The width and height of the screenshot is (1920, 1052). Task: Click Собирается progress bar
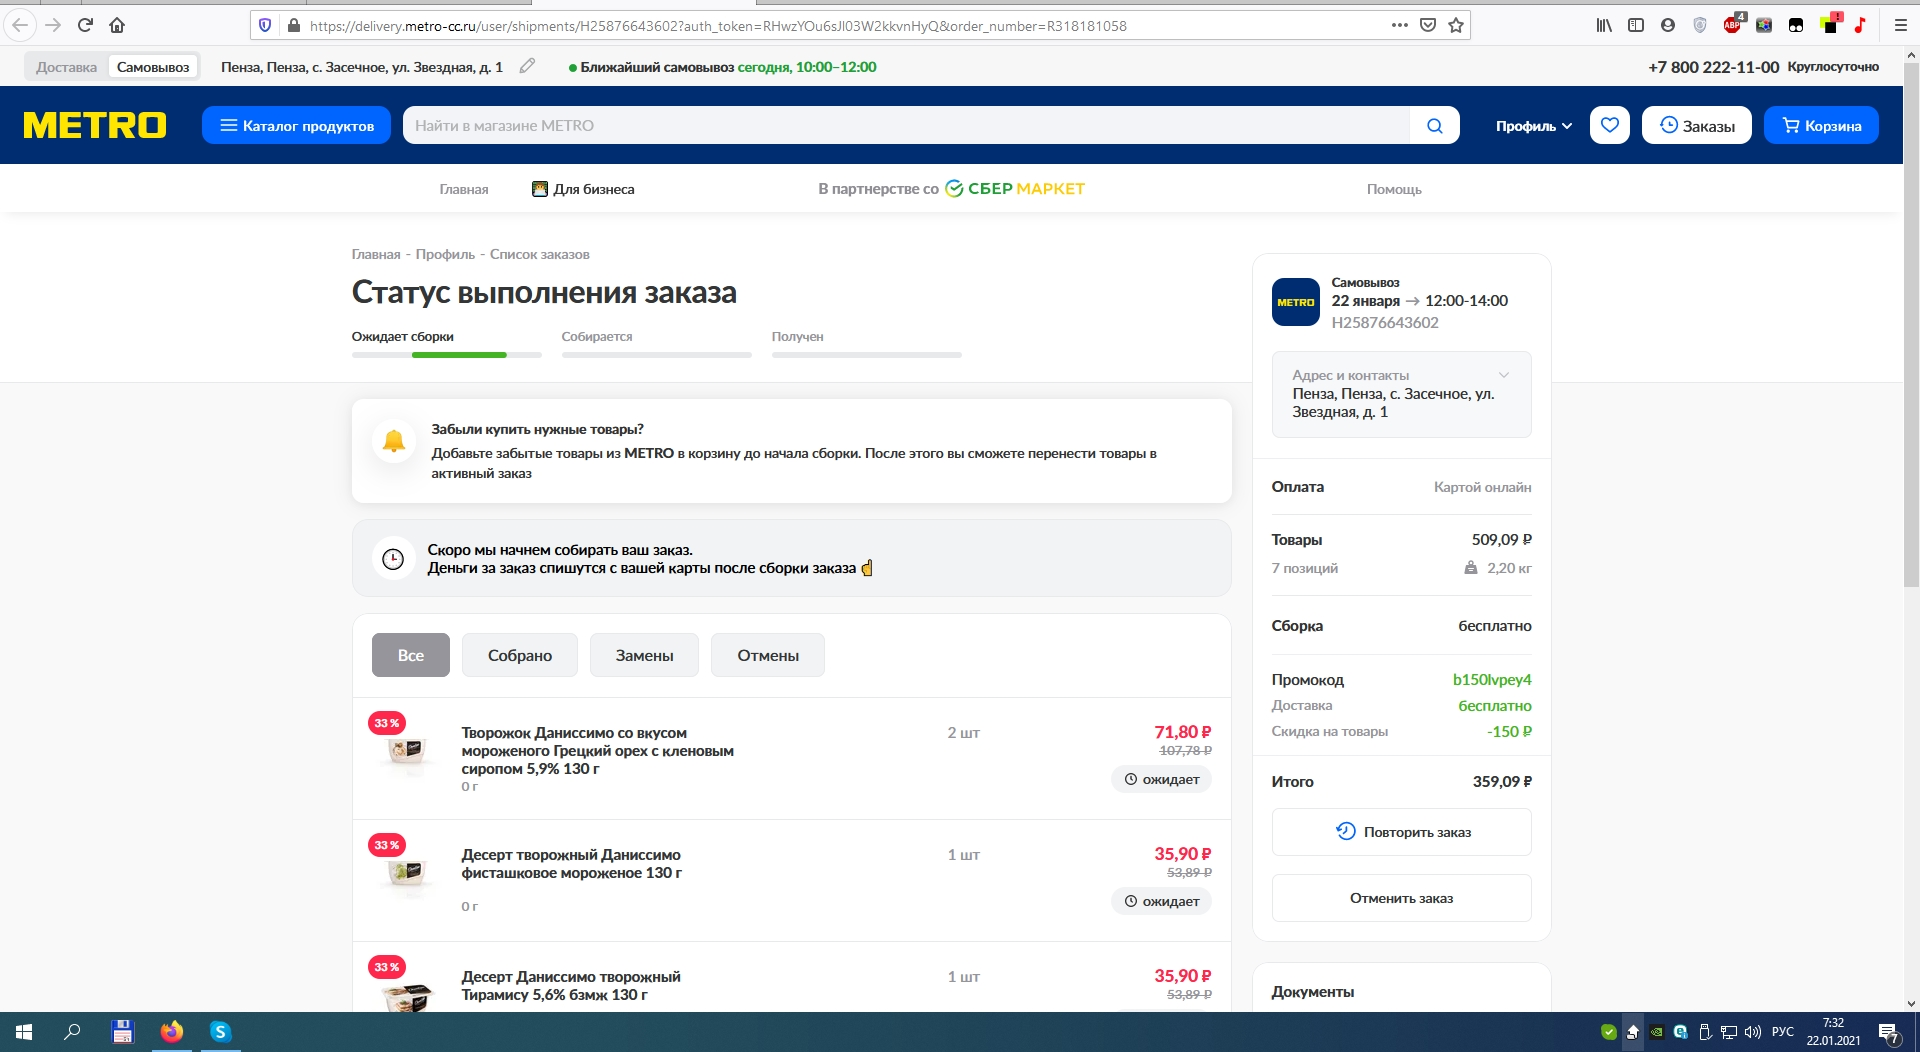pos(656,355)
